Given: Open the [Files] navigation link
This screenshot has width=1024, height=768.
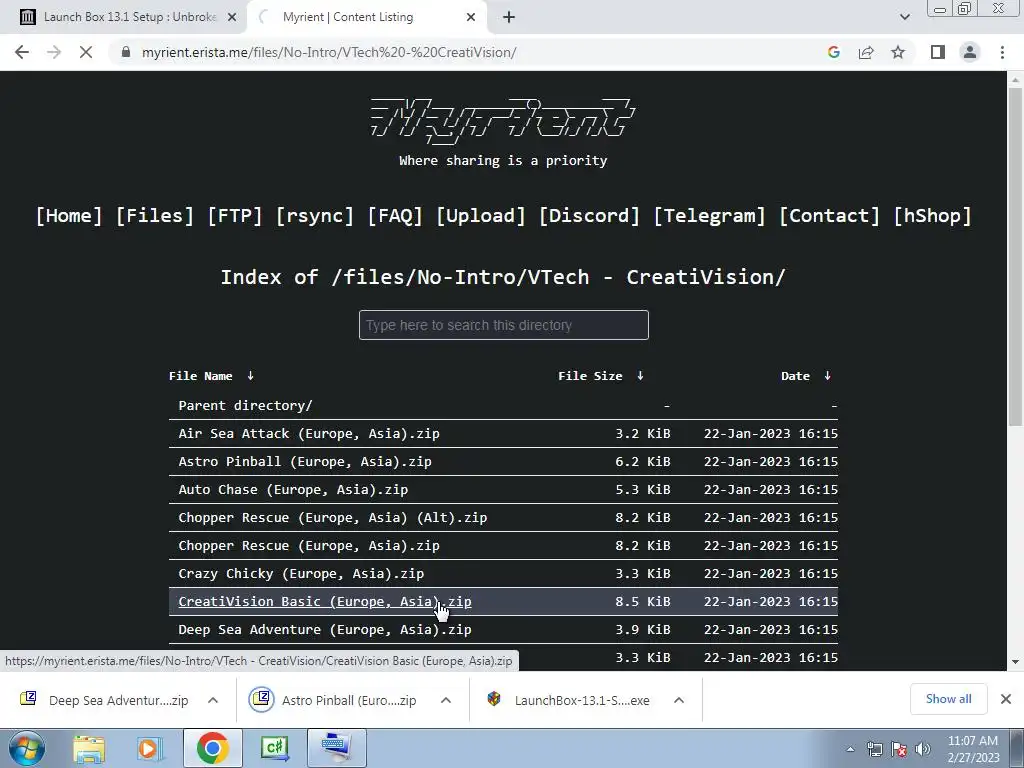Looking at the screenshot, I should coord(155,216).
